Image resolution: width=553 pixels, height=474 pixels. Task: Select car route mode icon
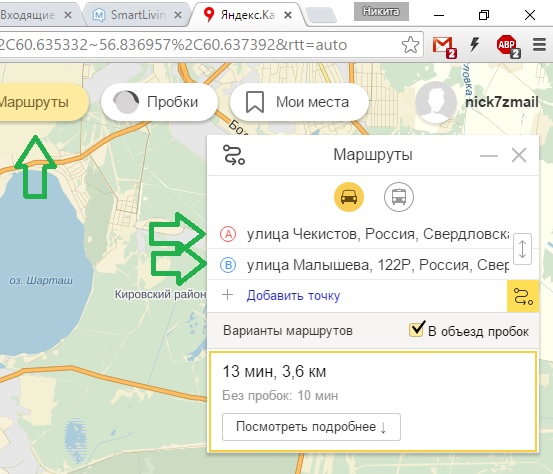(x=349, y=197)
